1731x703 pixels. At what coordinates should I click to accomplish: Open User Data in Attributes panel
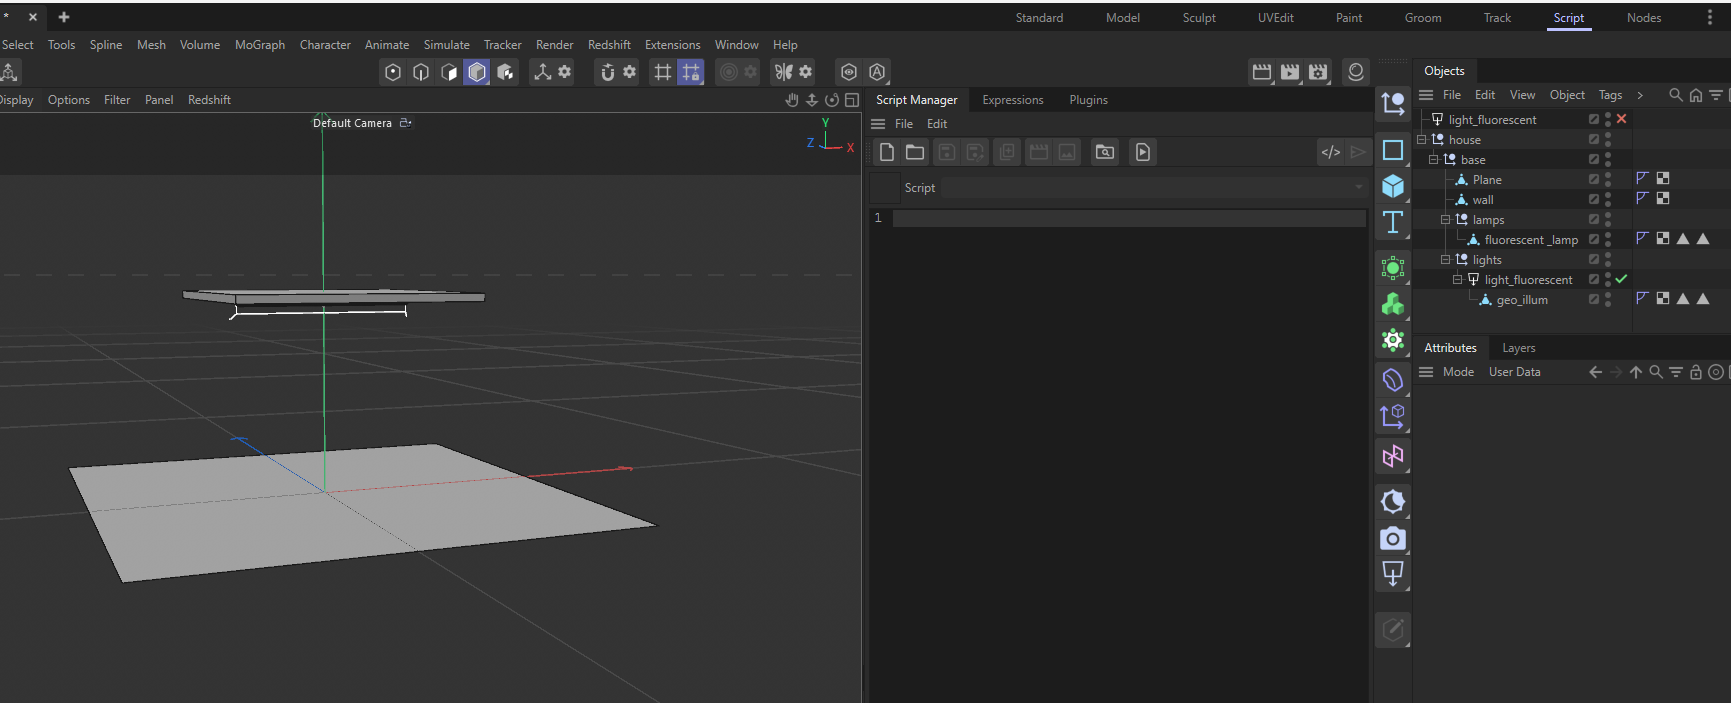1514,372
